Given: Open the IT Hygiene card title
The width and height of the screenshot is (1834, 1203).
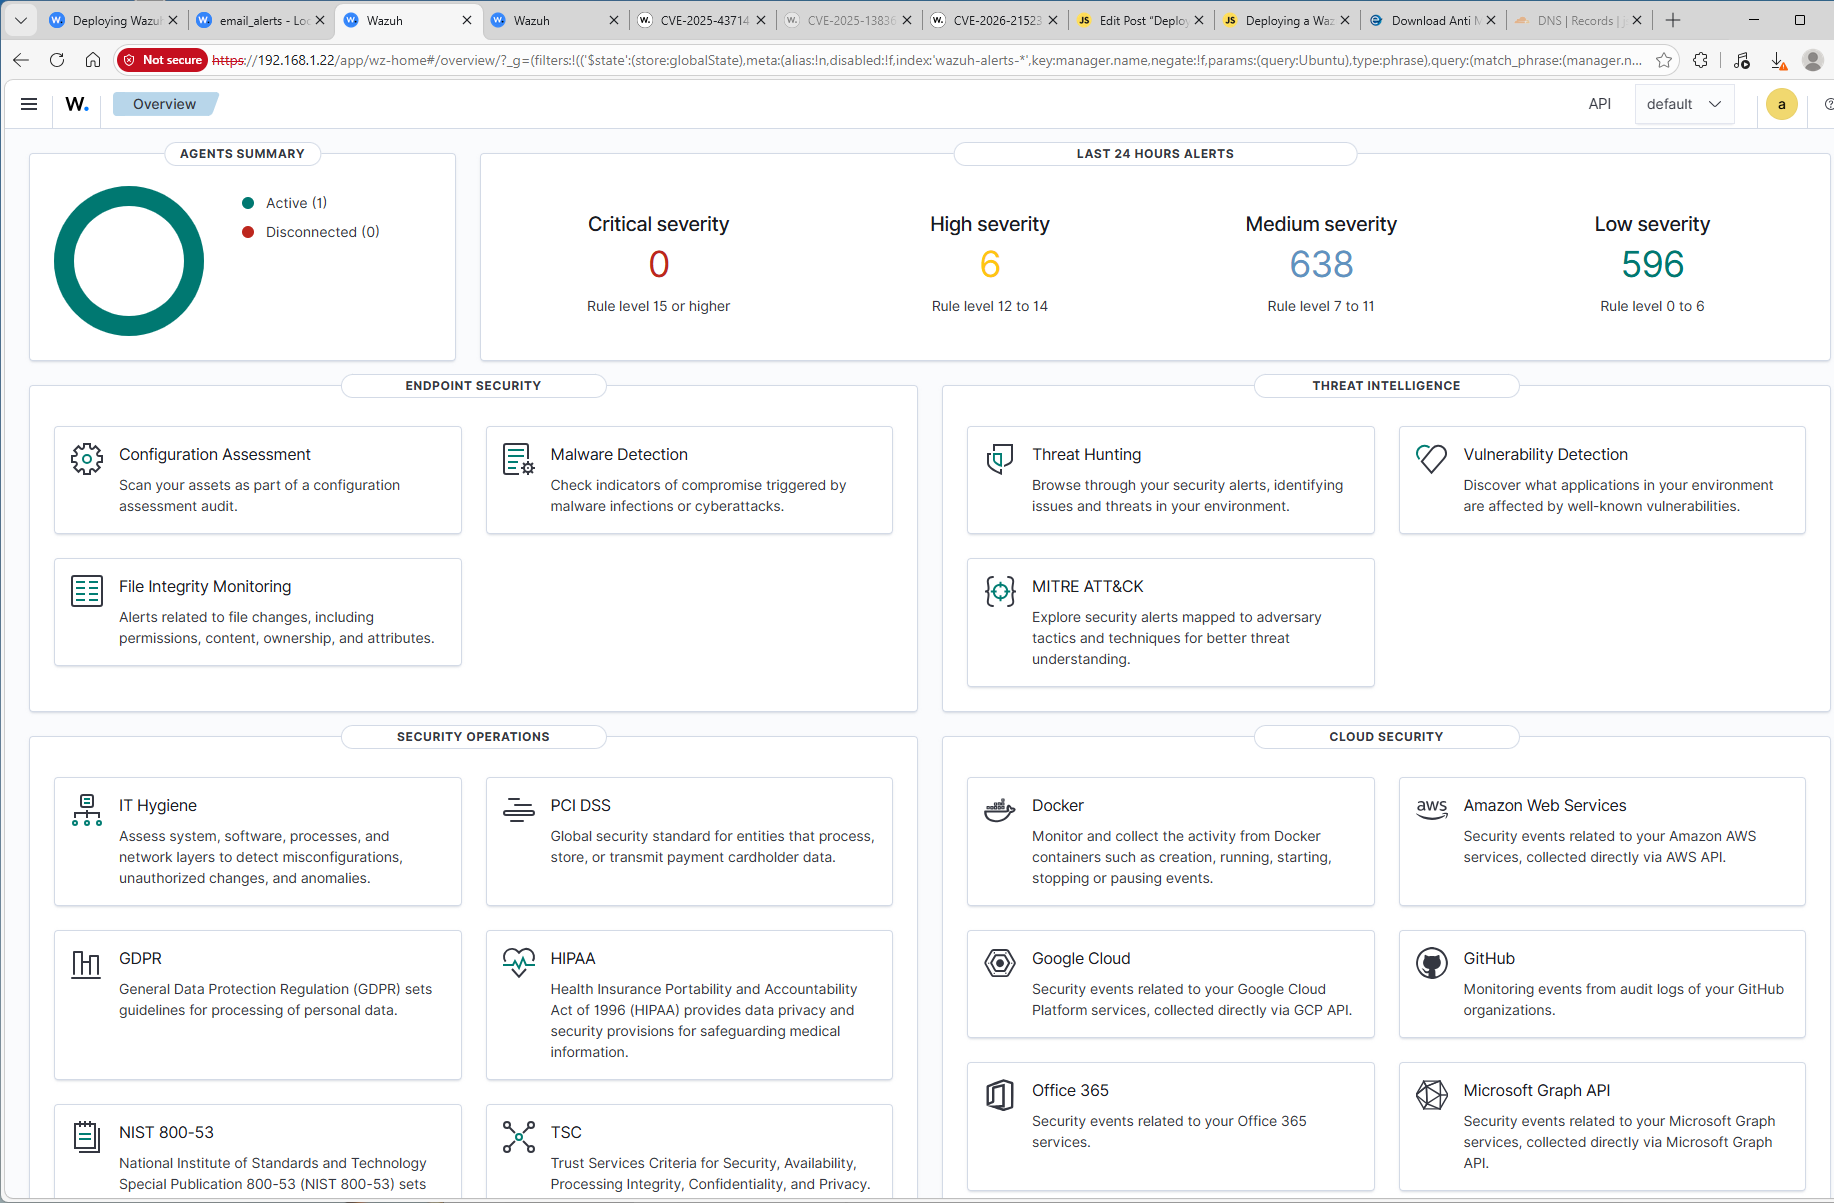Looking at the screenshot, I should pos(158,806).
